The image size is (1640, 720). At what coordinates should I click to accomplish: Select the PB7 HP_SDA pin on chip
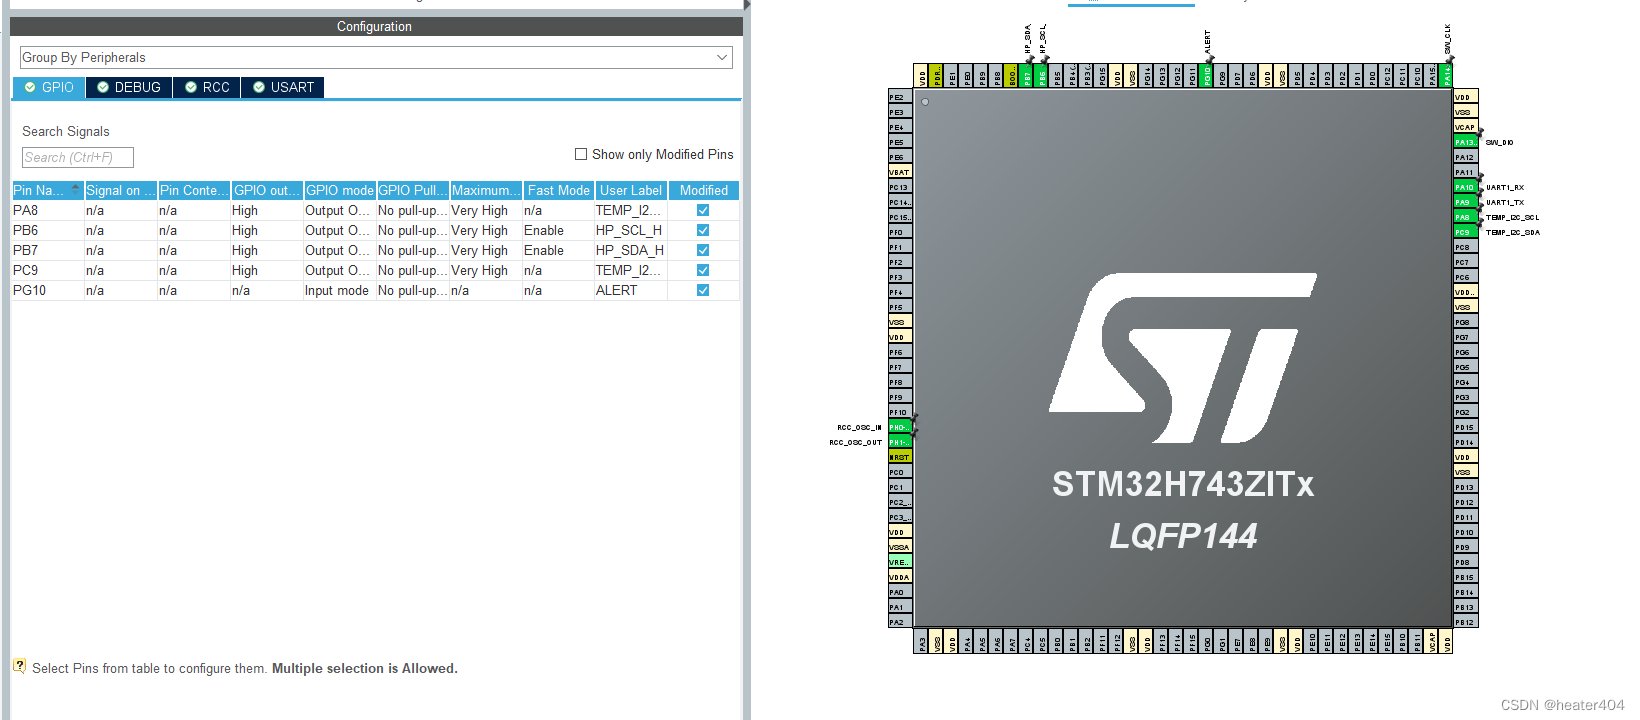click(x=1026, y=75)
